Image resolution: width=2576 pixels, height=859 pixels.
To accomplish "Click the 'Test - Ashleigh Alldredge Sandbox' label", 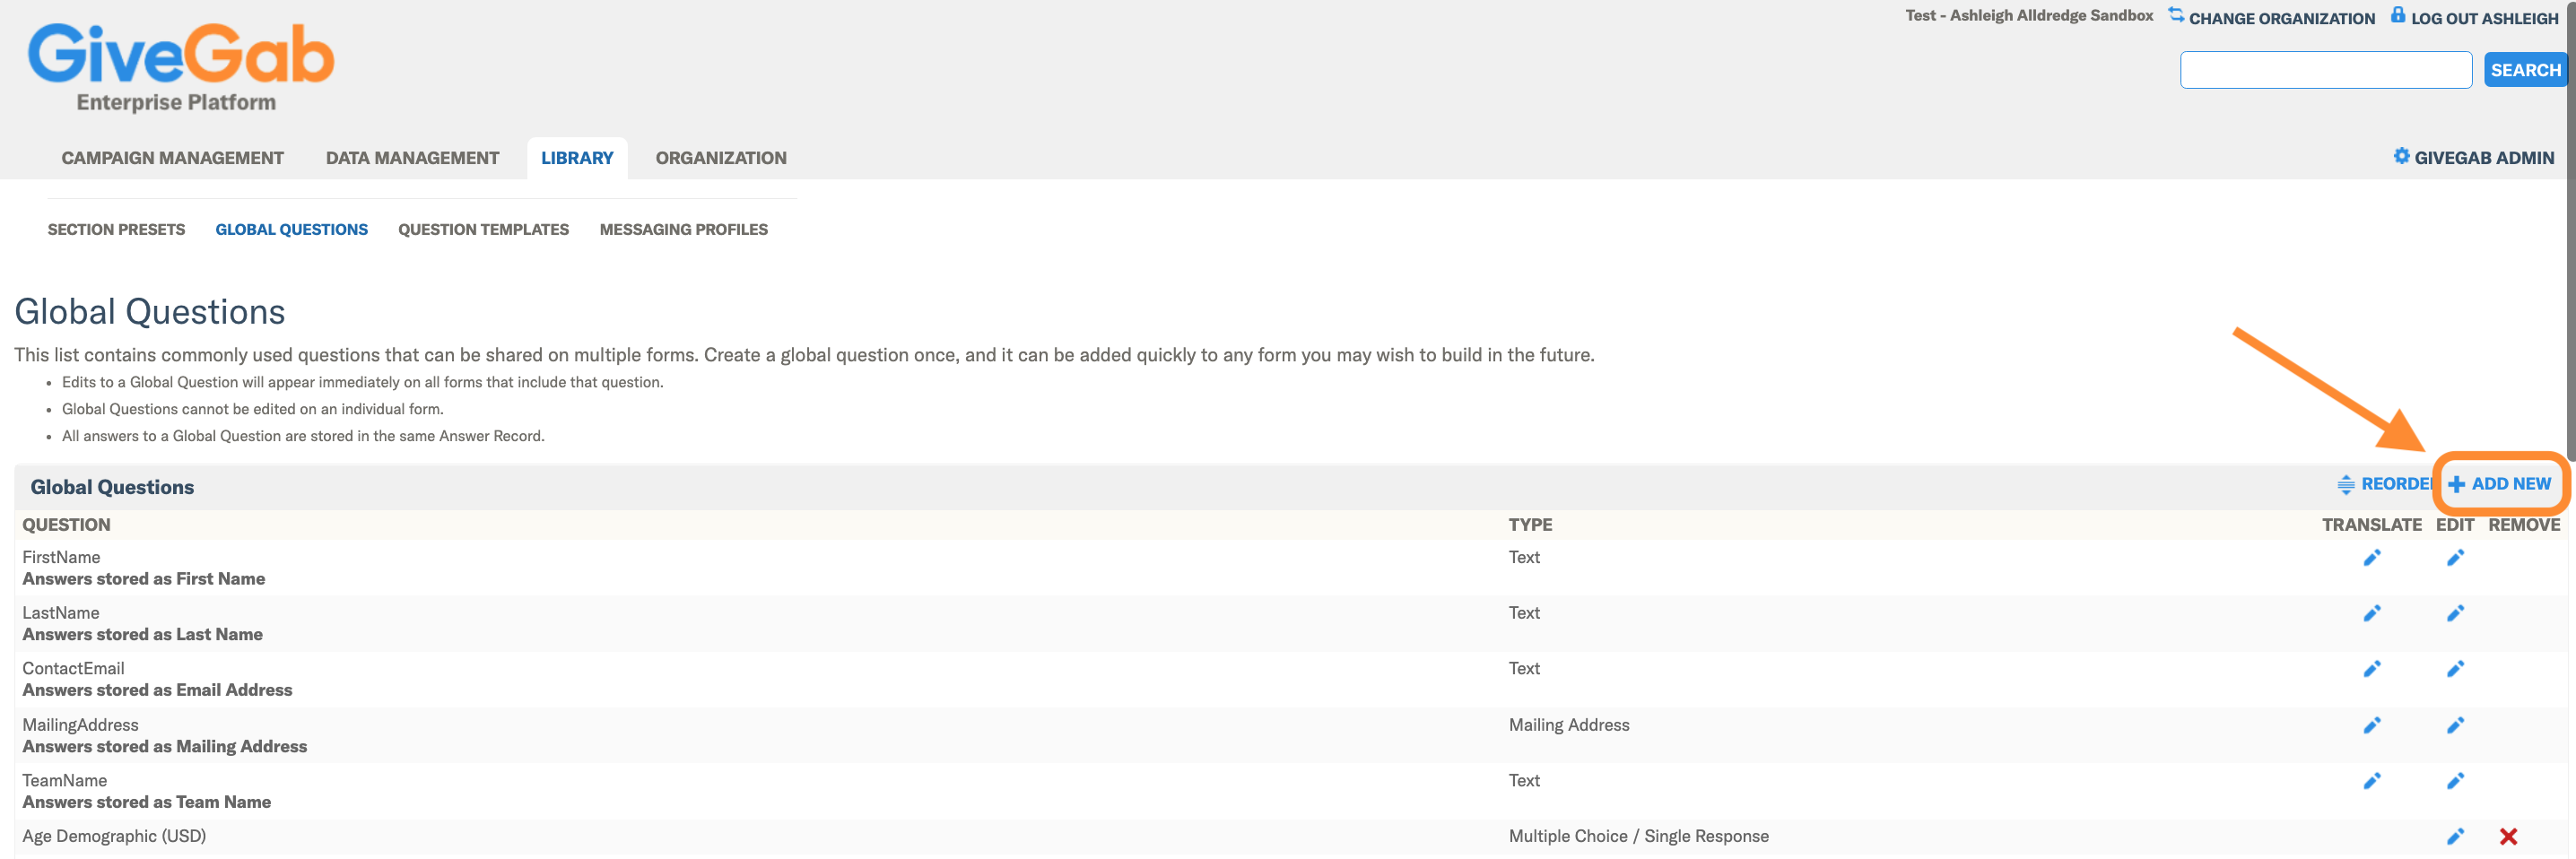I will [2028, 16].
